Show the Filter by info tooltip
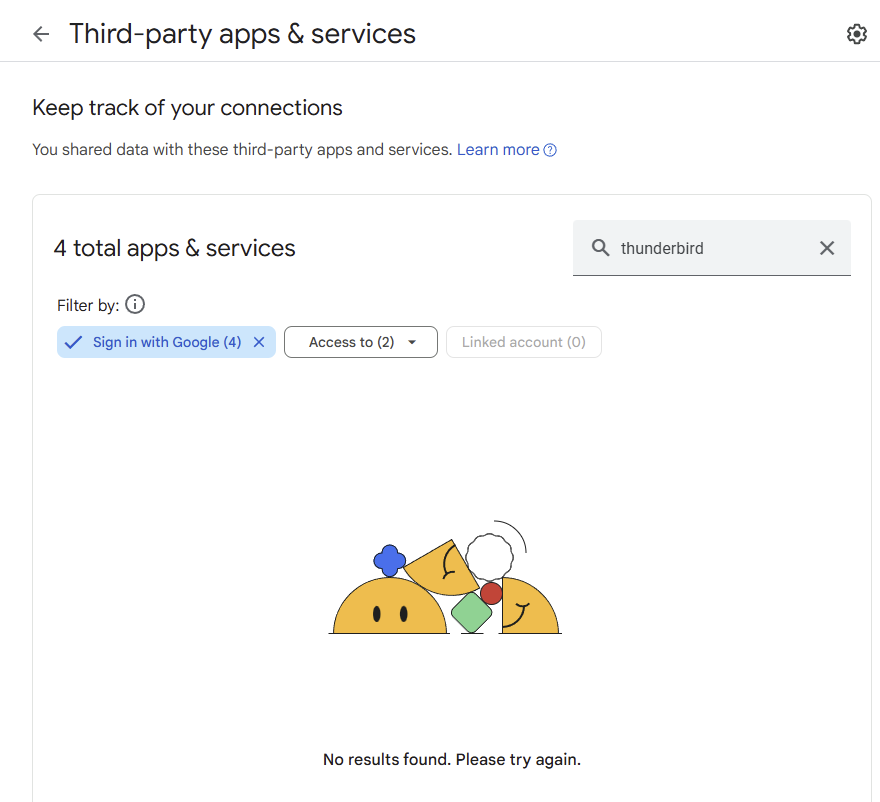 [135, 305]
